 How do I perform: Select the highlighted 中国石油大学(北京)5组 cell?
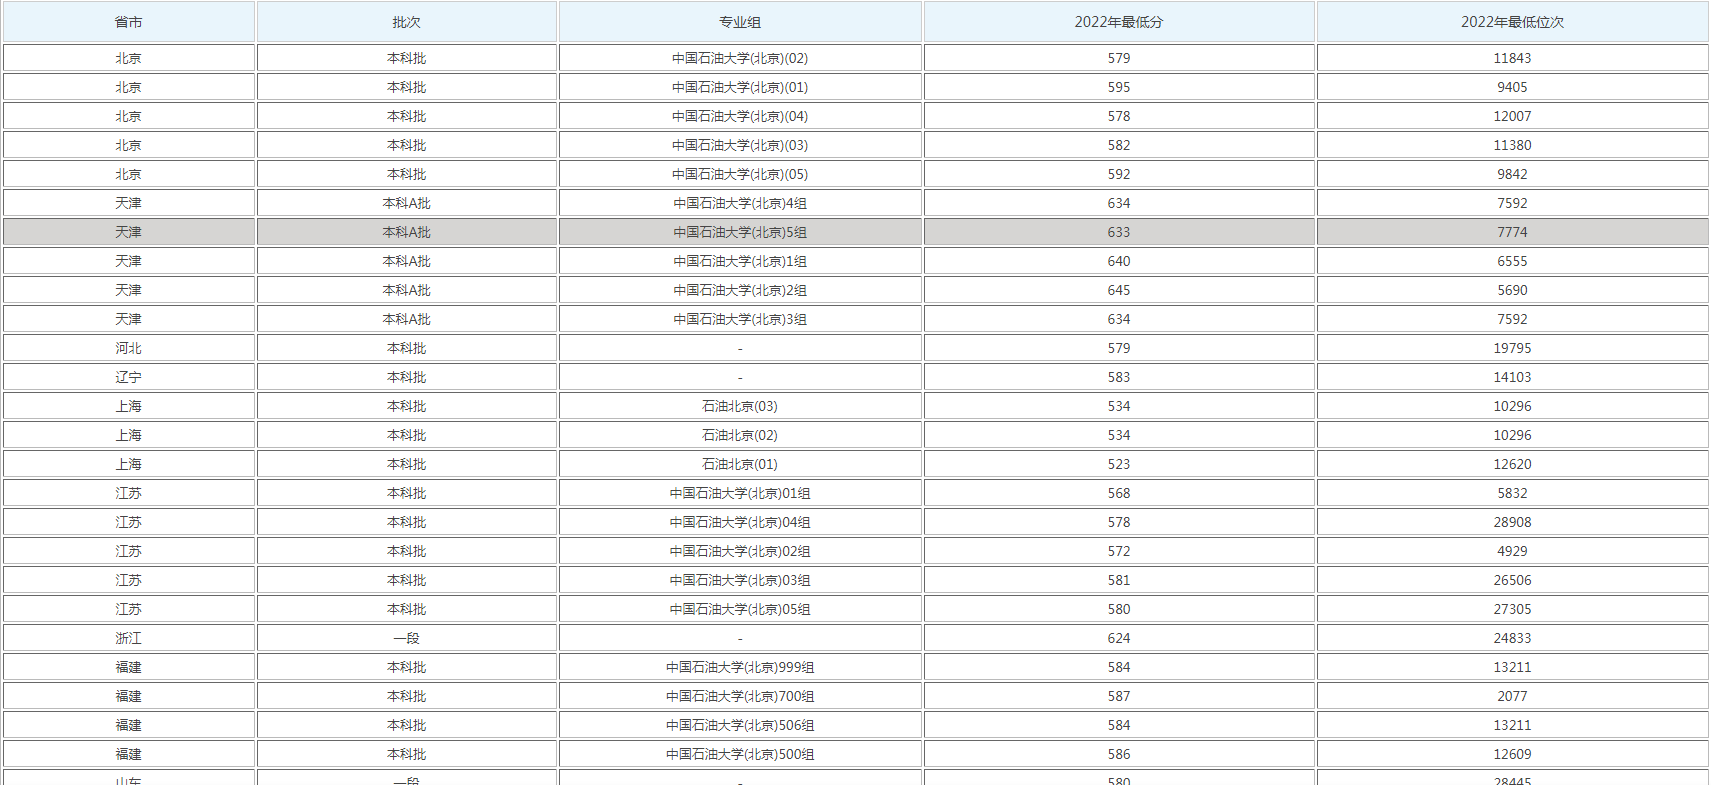tap(740, 232)
